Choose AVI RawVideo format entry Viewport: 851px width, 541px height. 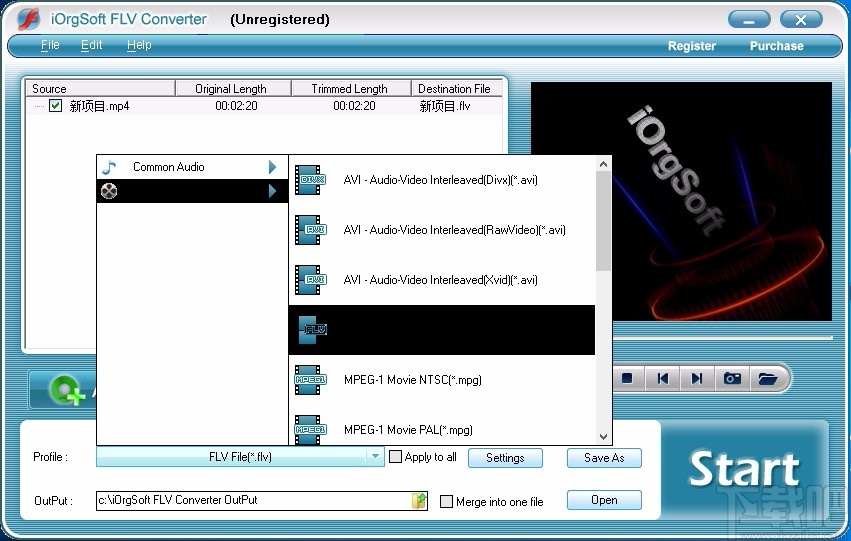point(442,230)
